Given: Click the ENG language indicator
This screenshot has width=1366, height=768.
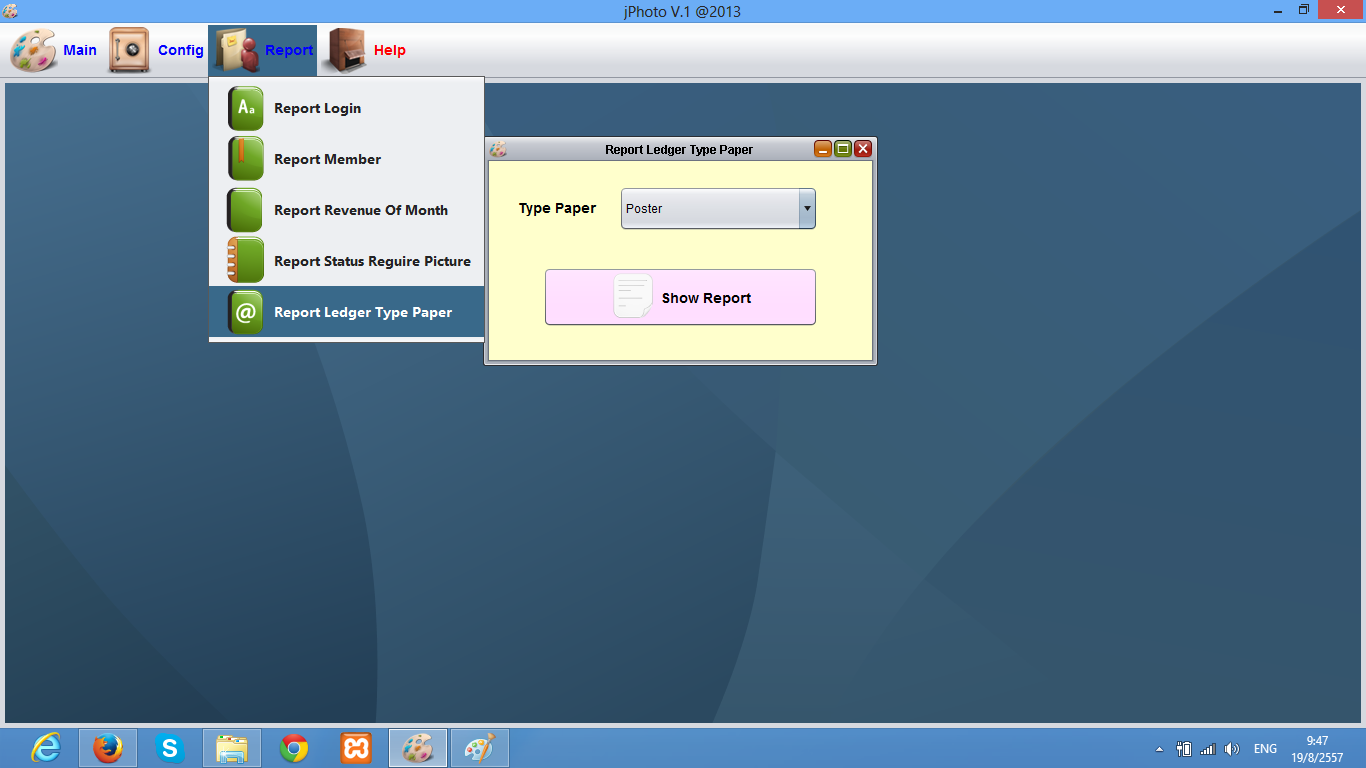Looking at the screenshot, I should (x=1265, y=748).
